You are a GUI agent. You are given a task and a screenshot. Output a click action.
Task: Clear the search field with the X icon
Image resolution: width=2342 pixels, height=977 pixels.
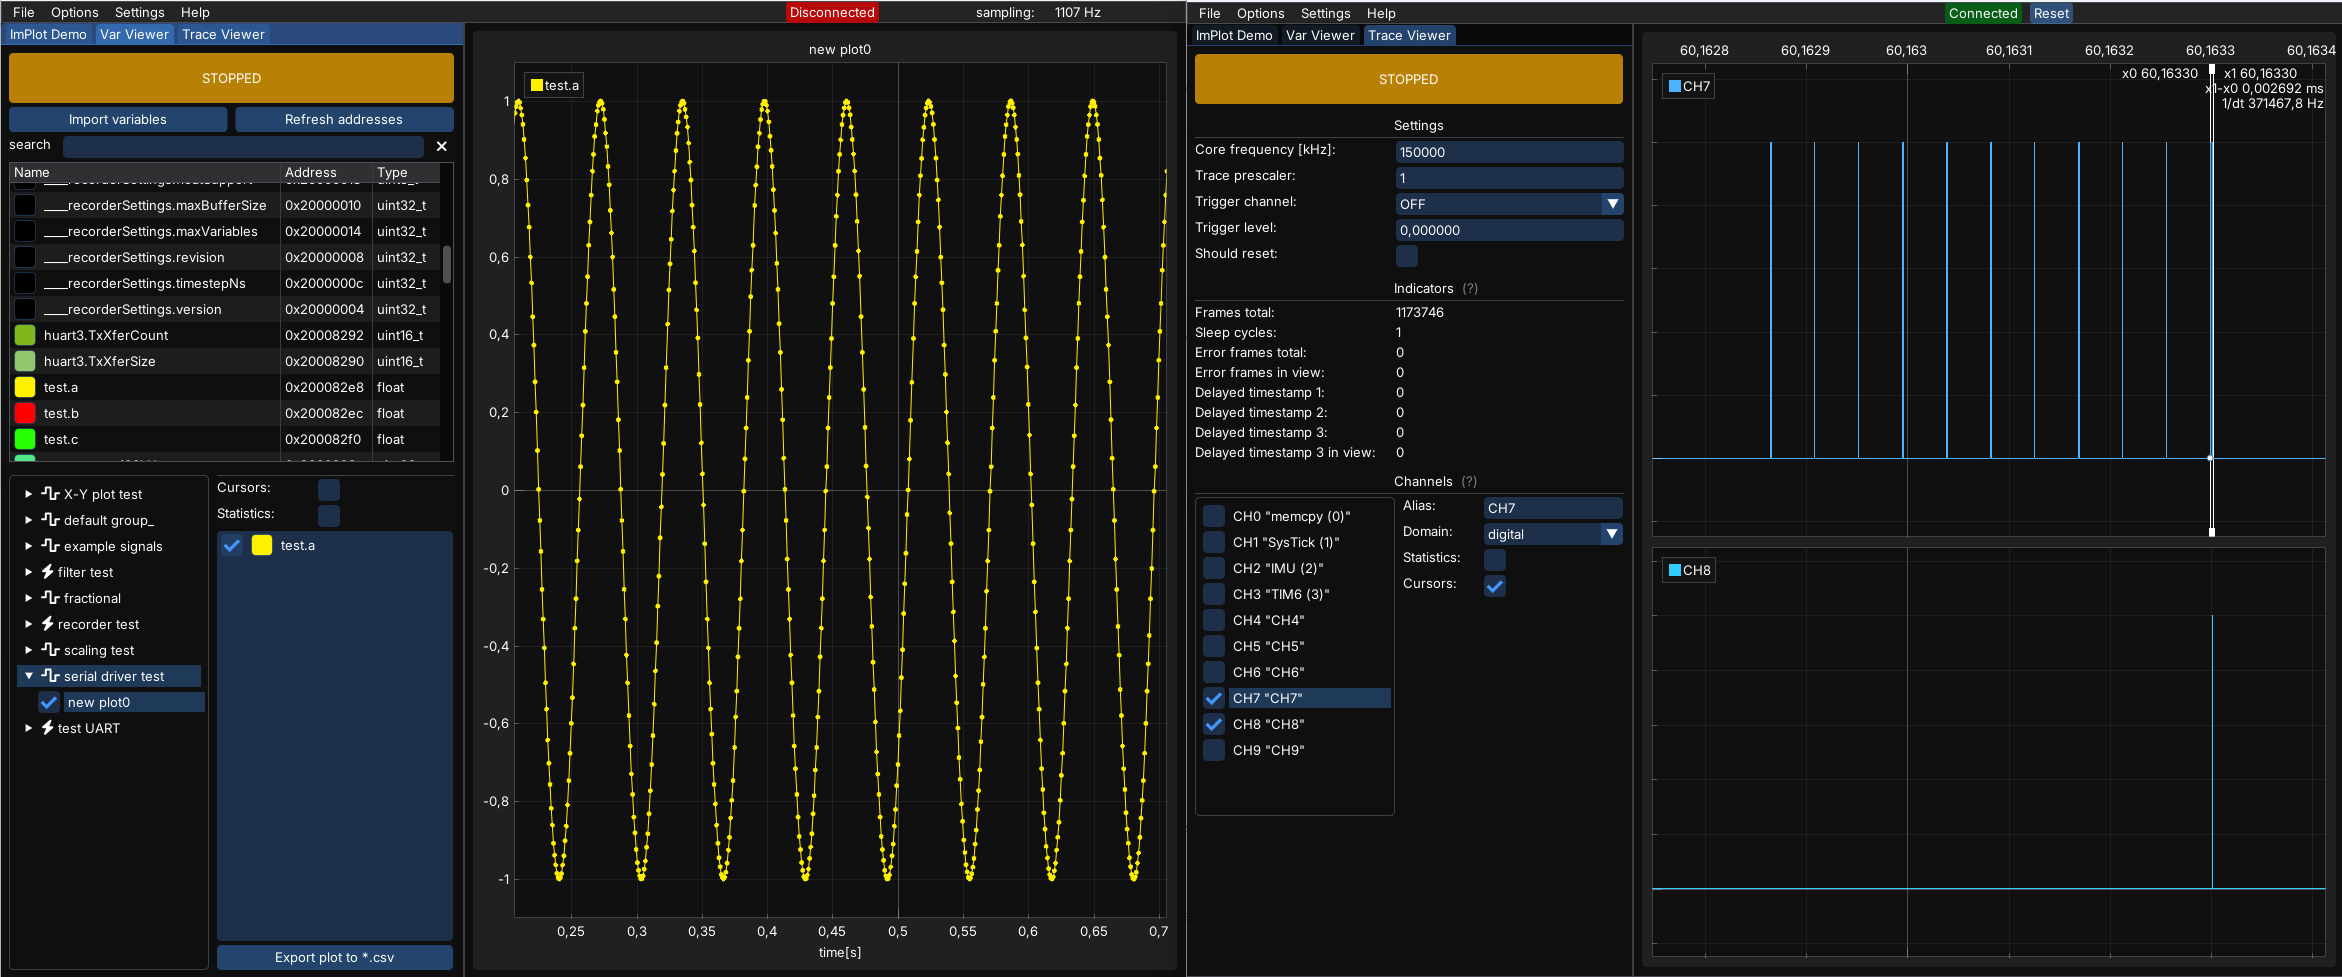pos(441,146)
